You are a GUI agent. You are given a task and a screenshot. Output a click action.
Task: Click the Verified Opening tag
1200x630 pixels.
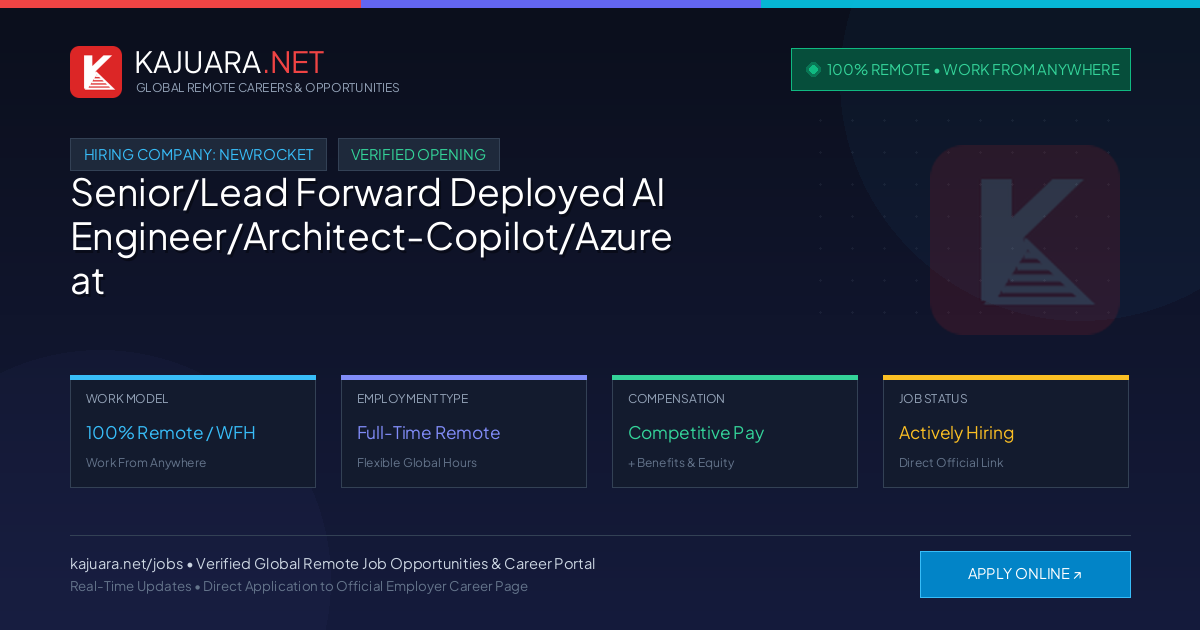coord(419,154)
